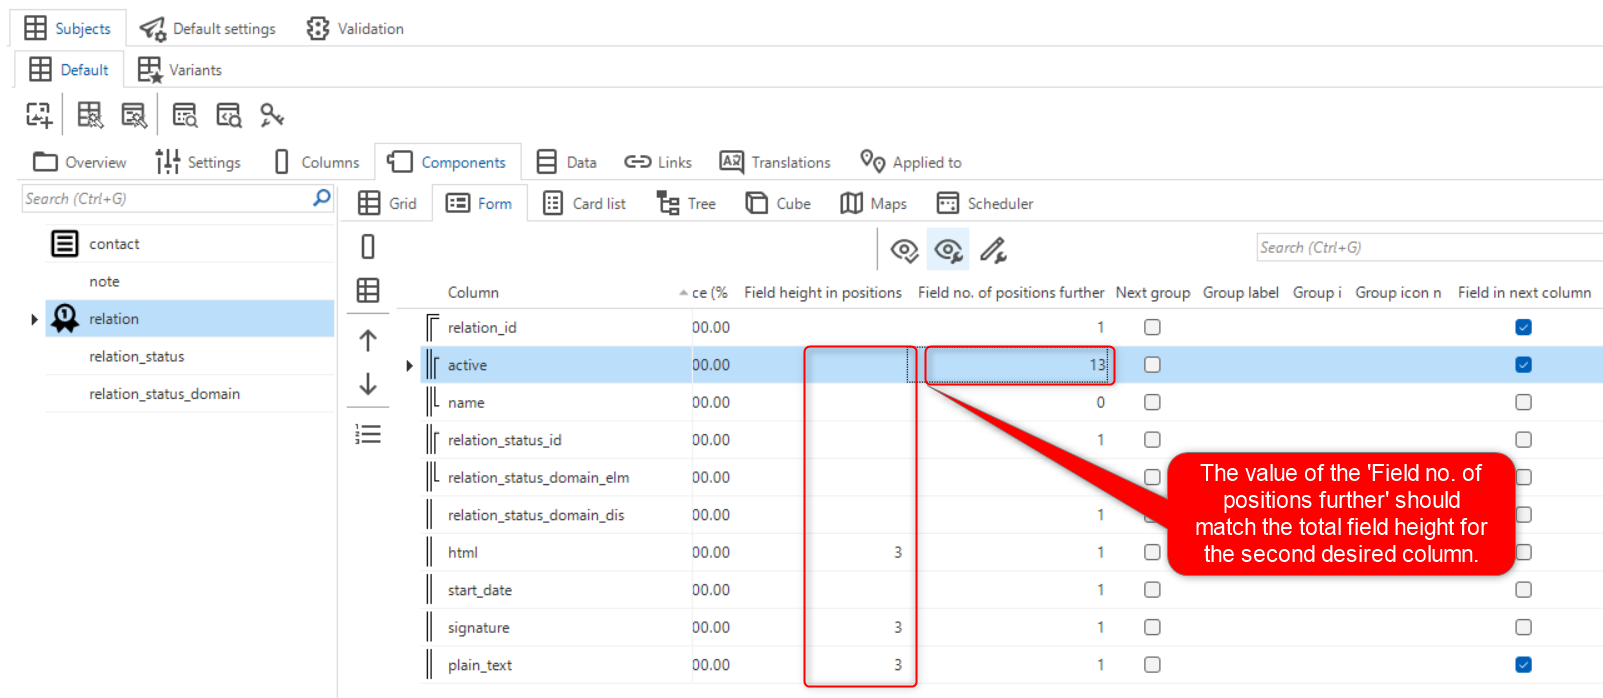Click the grid design wand toolbar icon
This screenshot has height=698, width=1603.
(90, 115)
